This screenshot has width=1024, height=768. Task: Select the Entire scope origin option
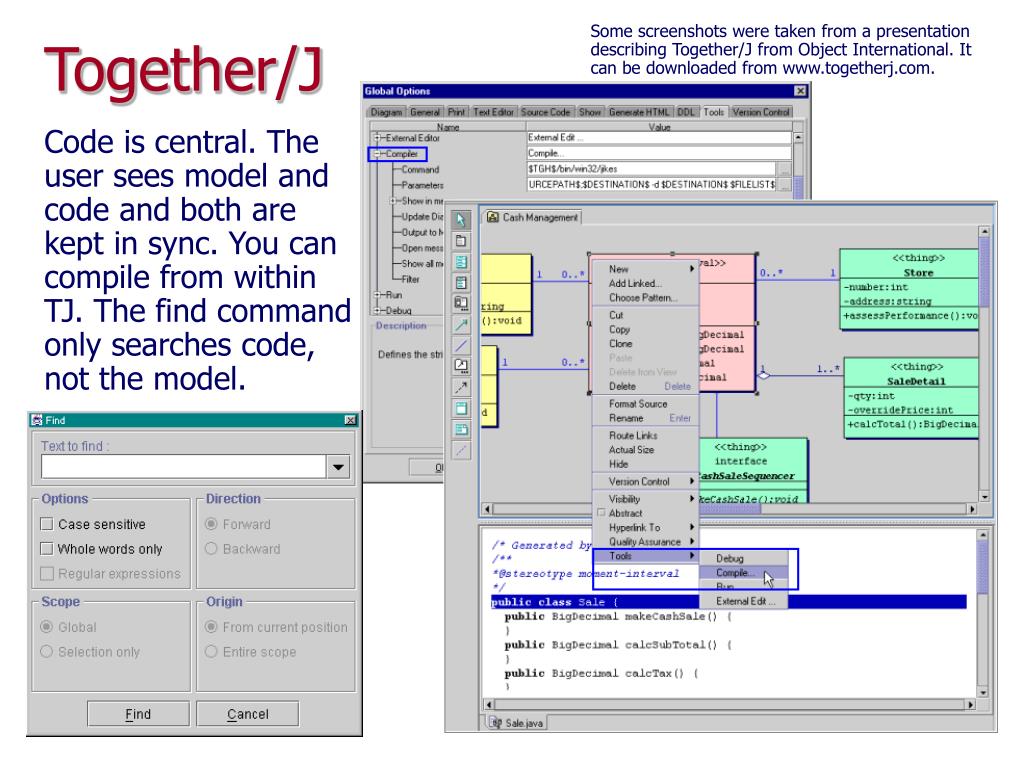[211, 651]
